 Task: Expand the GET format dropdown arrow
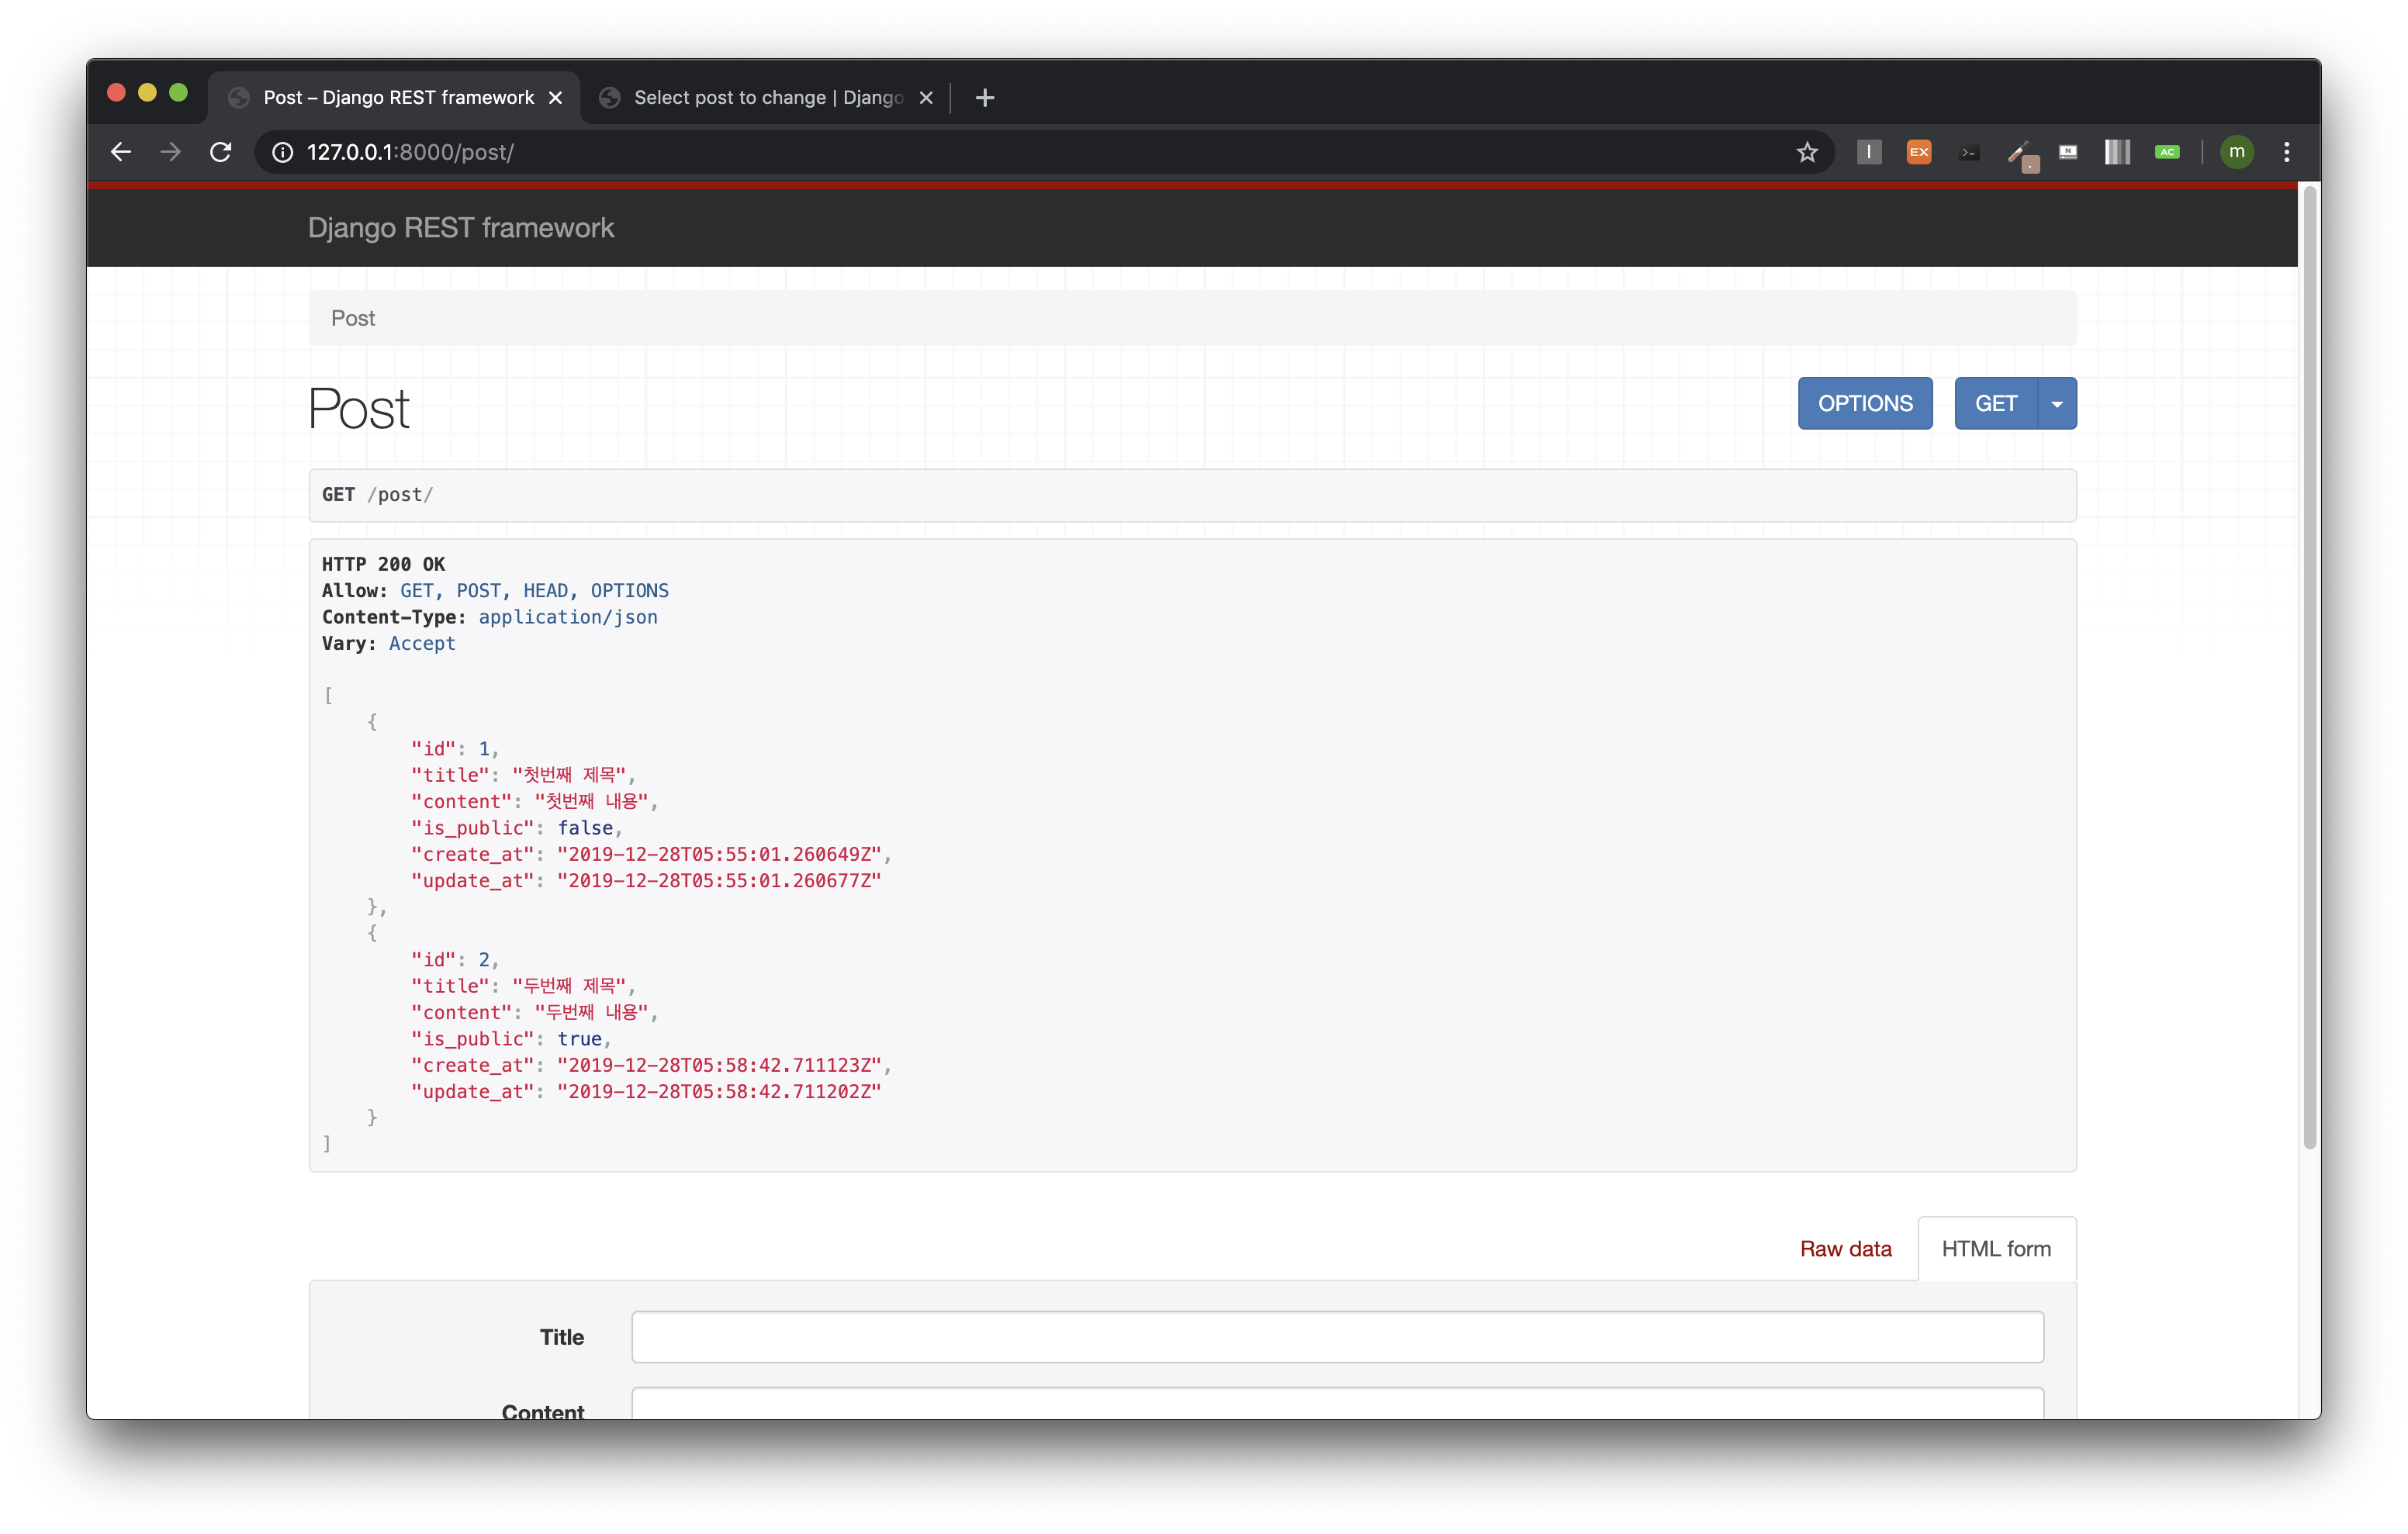pyautogui.click(x=2056, y=404)
